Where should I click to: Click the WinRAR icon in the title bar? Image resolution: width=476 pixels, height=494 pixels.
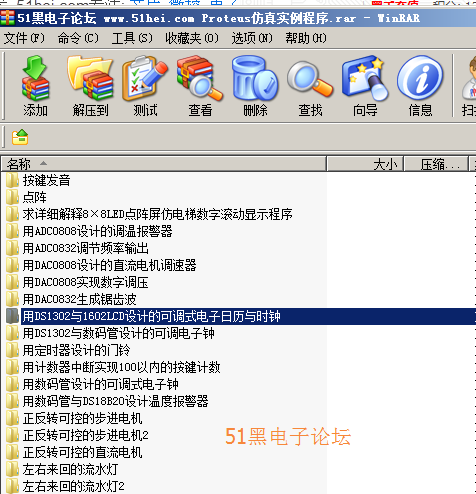pos(7,18)
